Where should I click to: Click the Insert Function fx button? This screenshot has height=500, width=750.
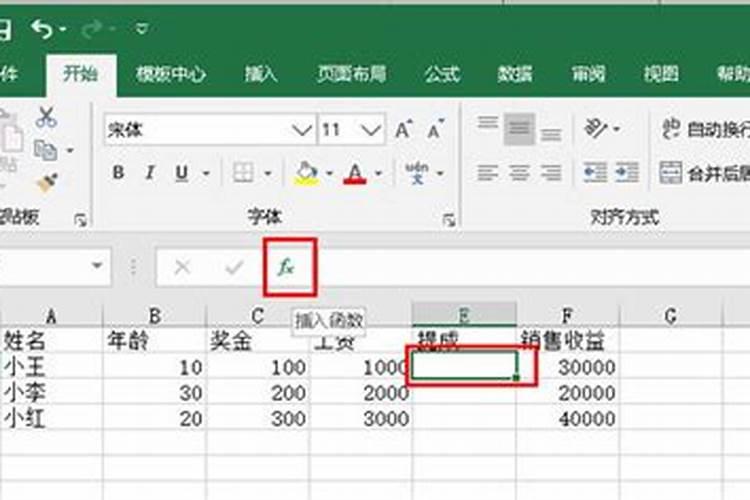(x=287, y=267)
